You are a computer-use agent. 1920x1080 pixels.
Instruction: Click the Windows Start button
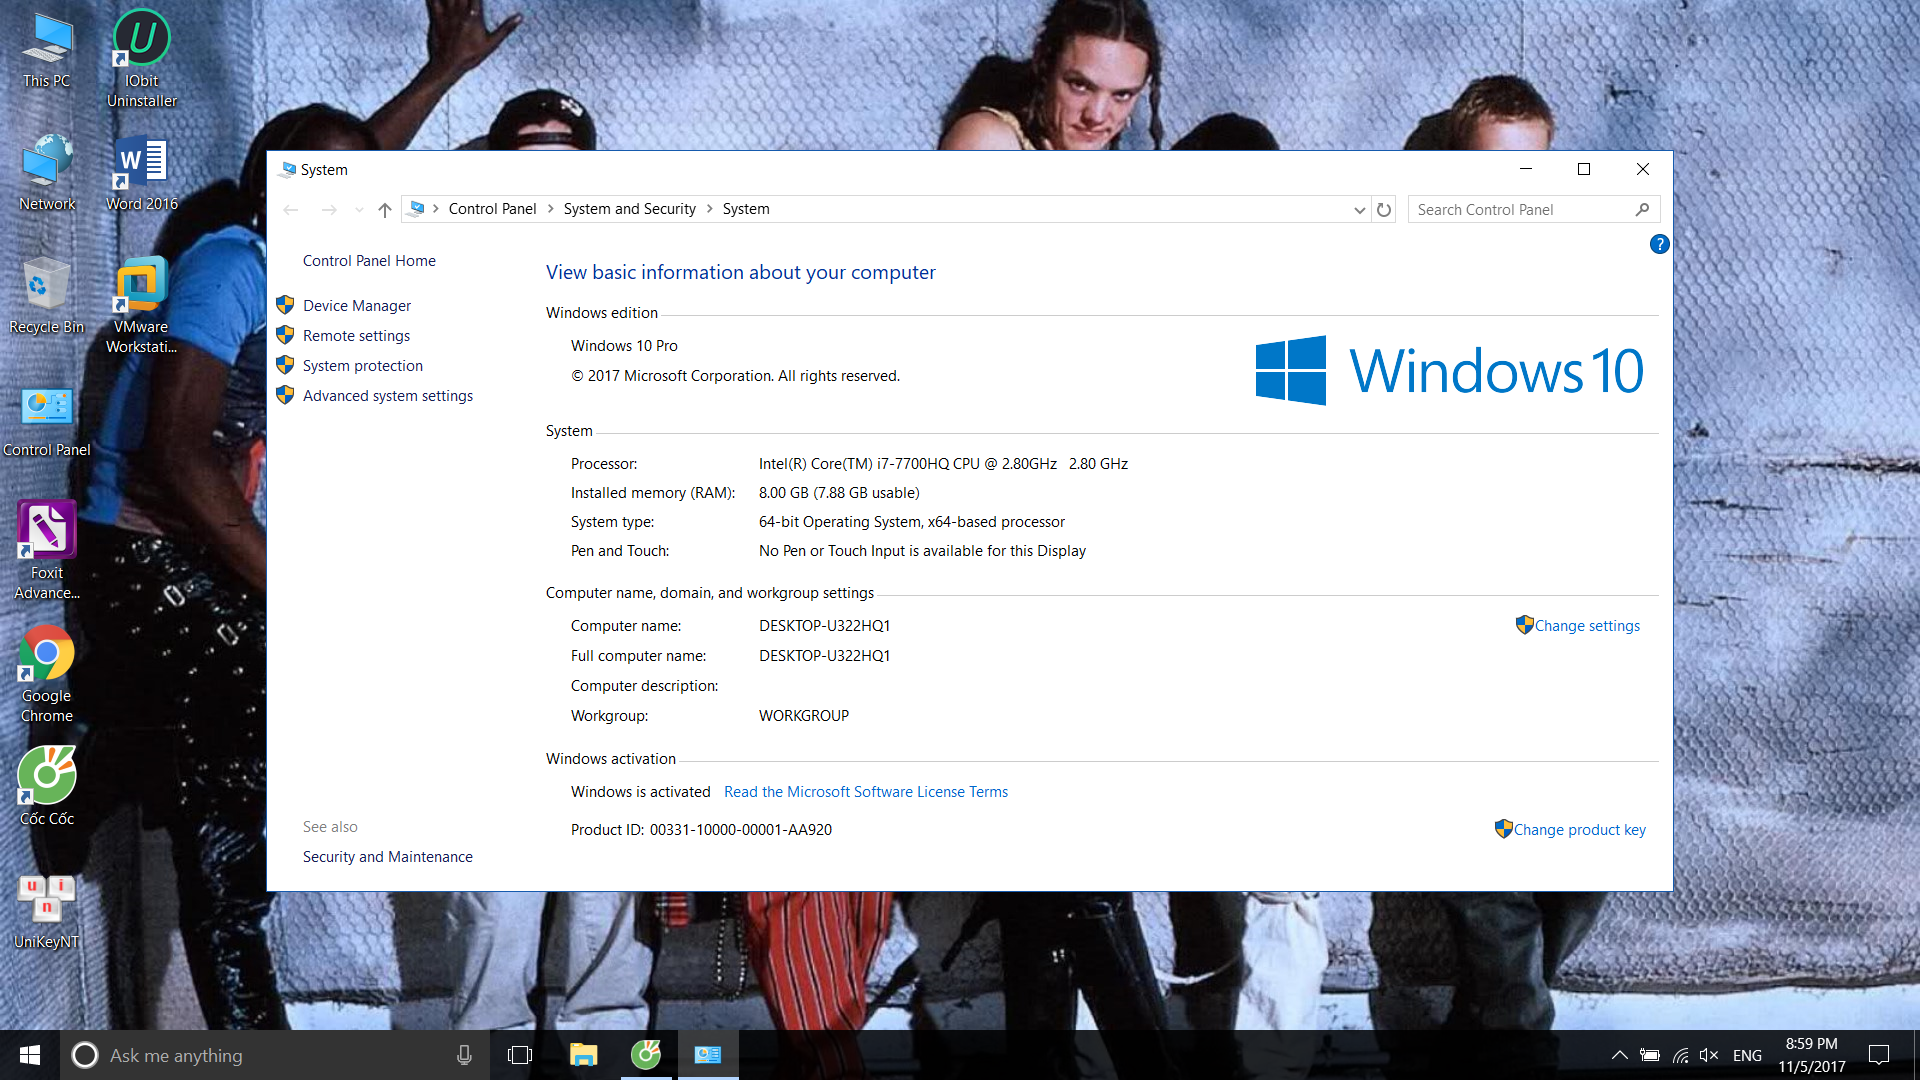click(x=30, y=1055)
